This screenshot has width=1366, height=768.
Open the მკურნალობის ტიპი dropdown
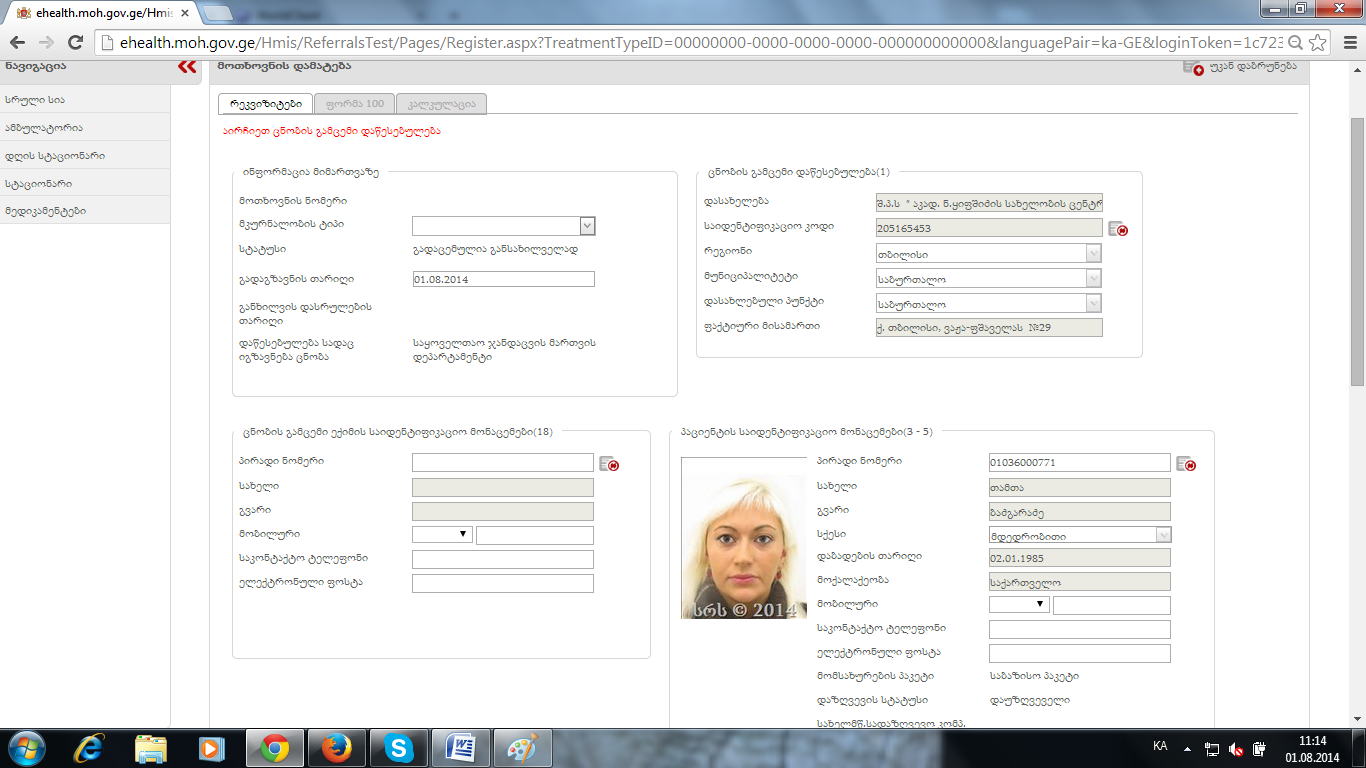[587, 226]
